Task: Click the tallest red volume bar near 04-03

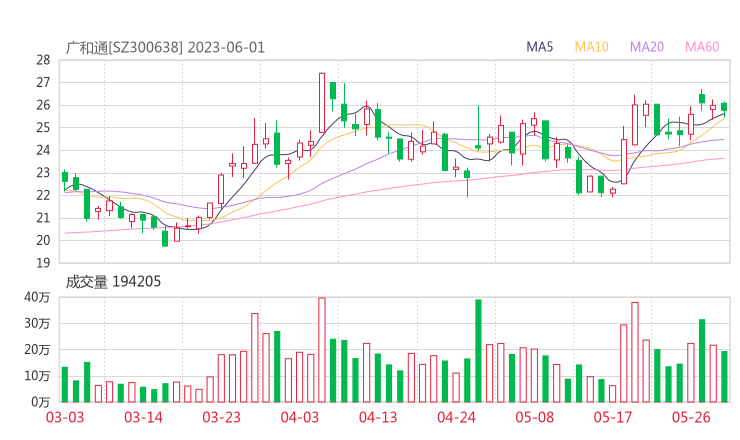Action: 322,350
